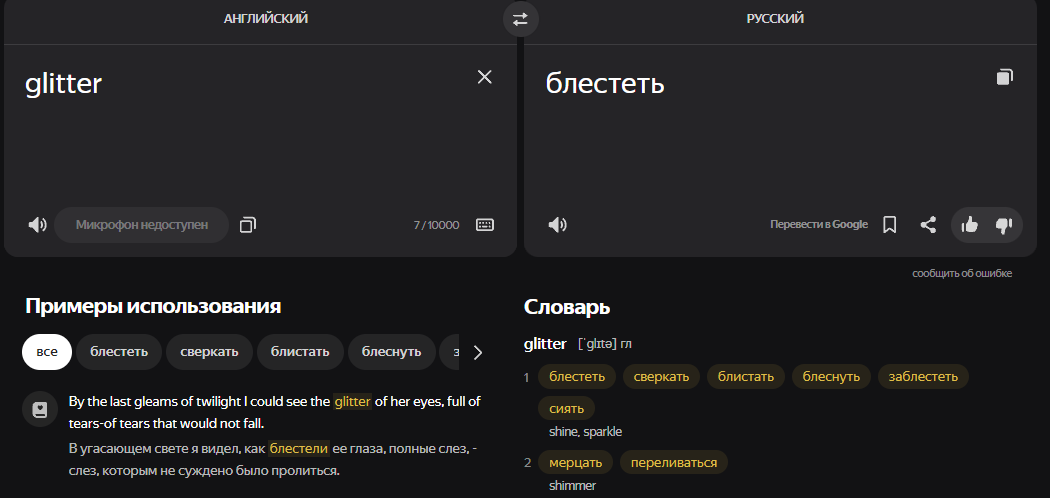Bookmark this translation
This screenshot has height=498, width=1050.
click(x=889, y=225)
